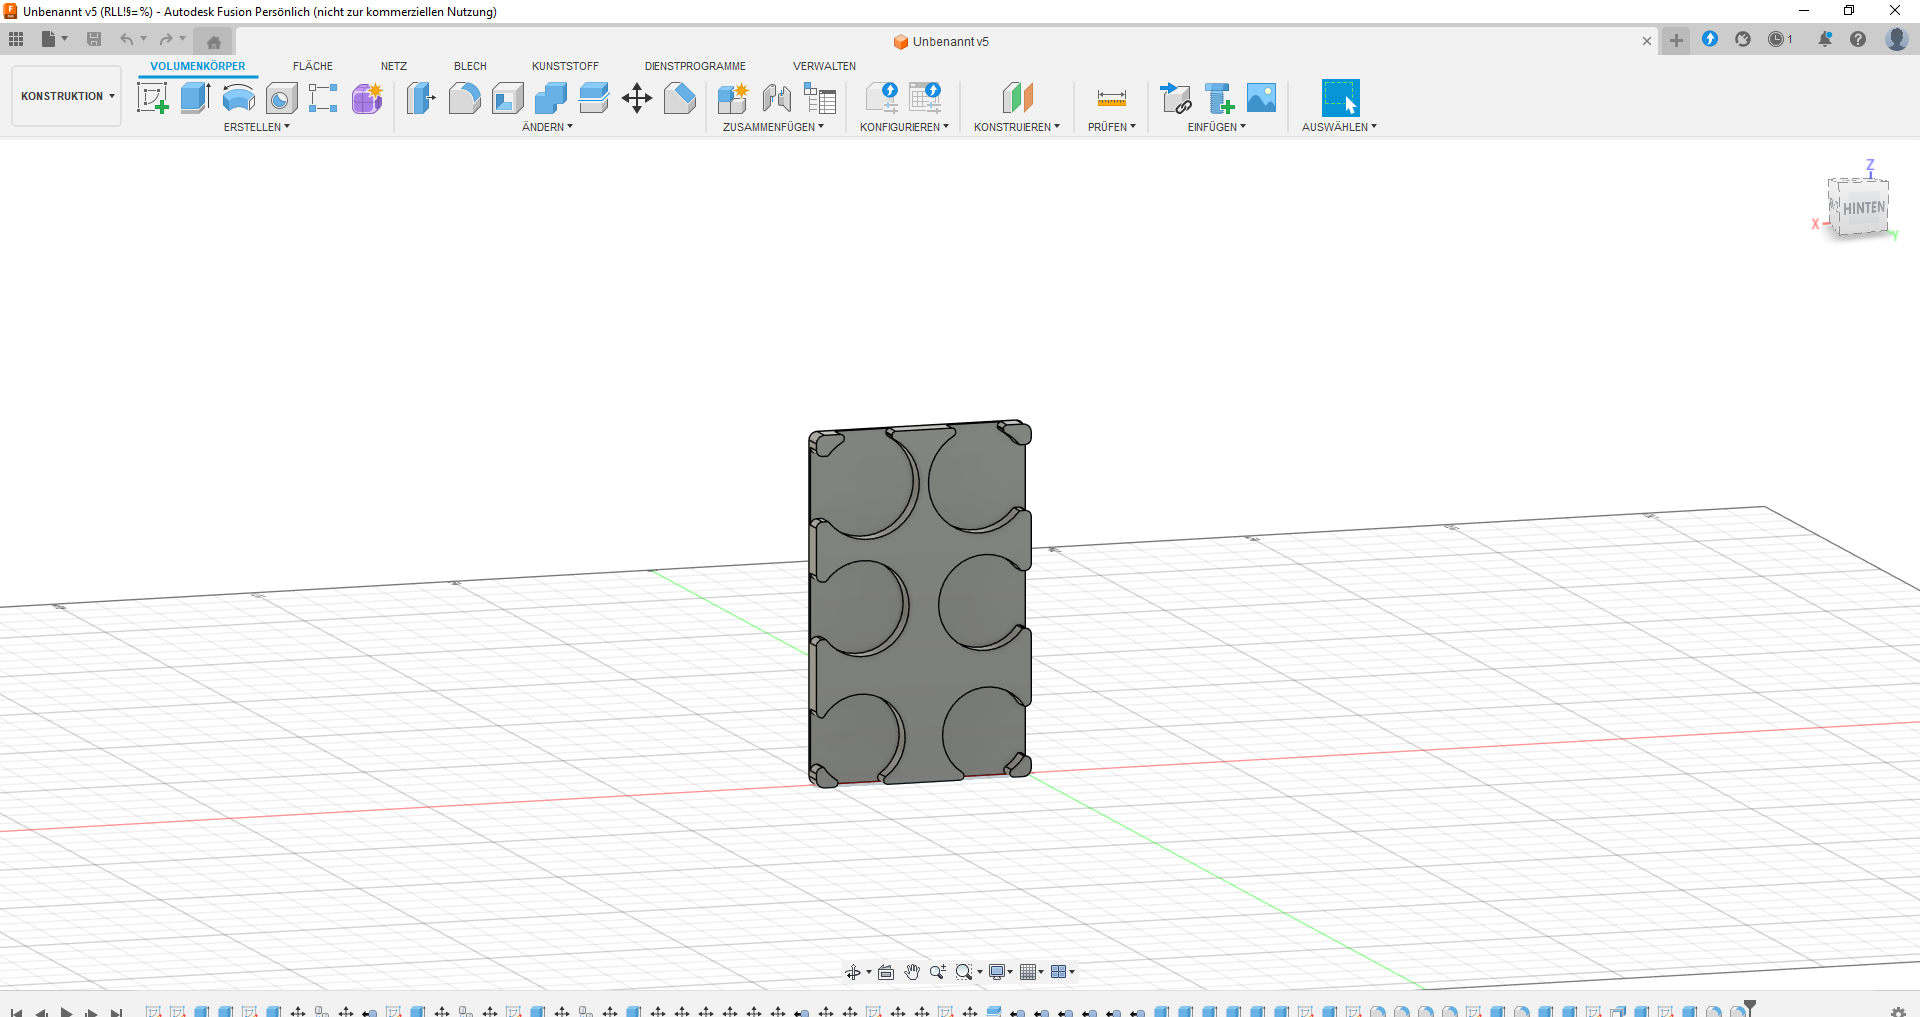The width and height of the screenshot is (1920, 1017).
Task: Jump to timeline start
Action: [17, 1012]
